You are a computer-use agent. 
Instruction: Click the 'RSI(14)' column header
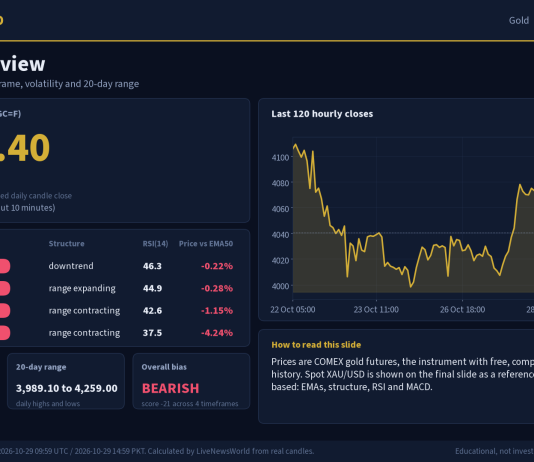point(155,244)
